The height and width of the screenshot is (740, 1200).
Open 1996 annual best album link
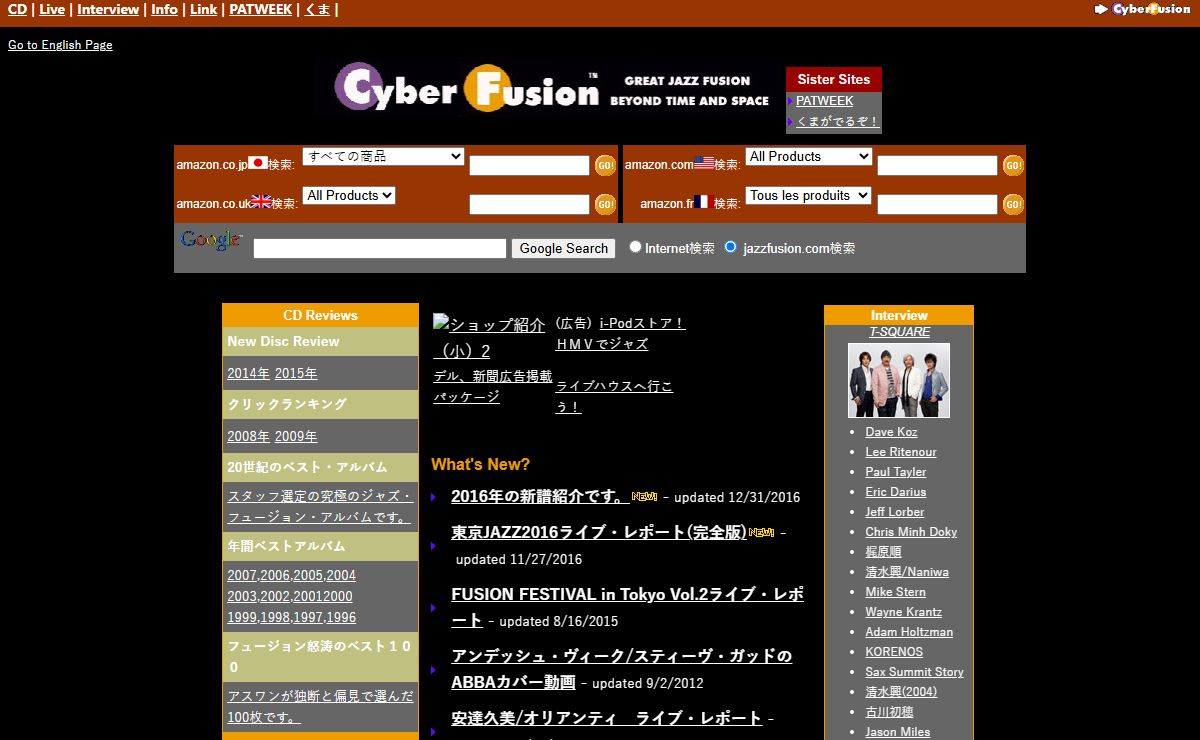click(341, 617)
